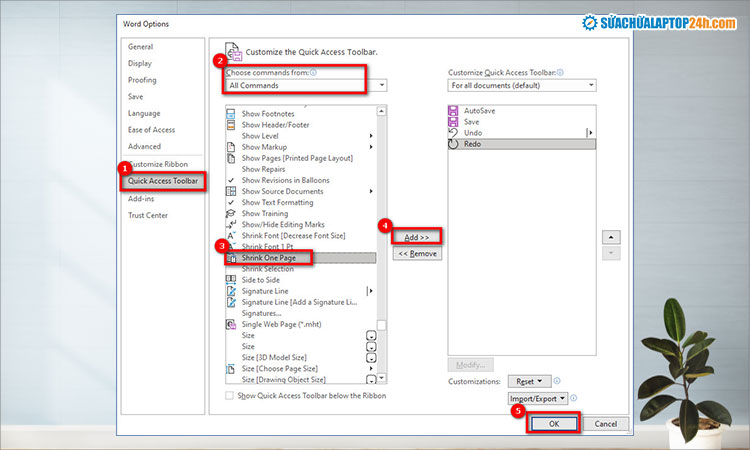Expand the Show Markup submenu arrow
The height and width of the screenshot is (450, 750).
click(x=371, y=147)
